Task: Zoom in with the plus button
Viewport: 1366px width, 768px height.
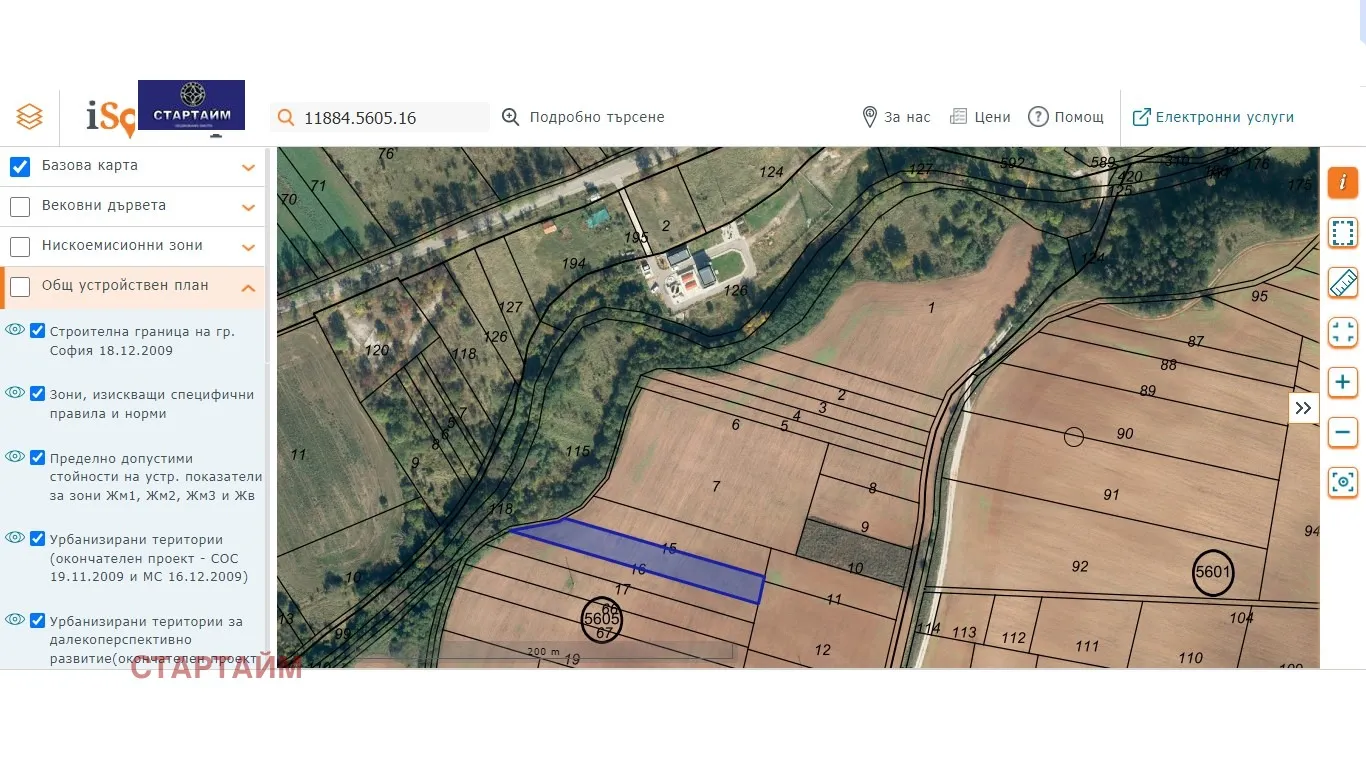Action: (1343, 382)
